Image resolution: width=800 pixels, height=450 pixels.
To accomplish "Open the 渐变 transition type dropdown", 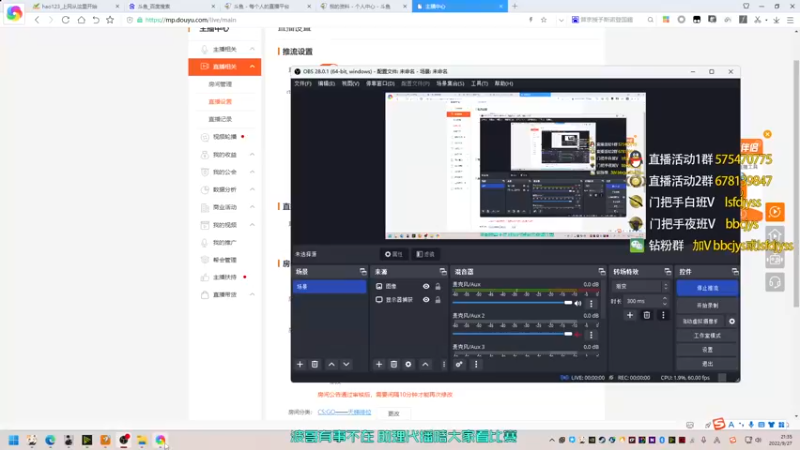I will coord(641,287).
